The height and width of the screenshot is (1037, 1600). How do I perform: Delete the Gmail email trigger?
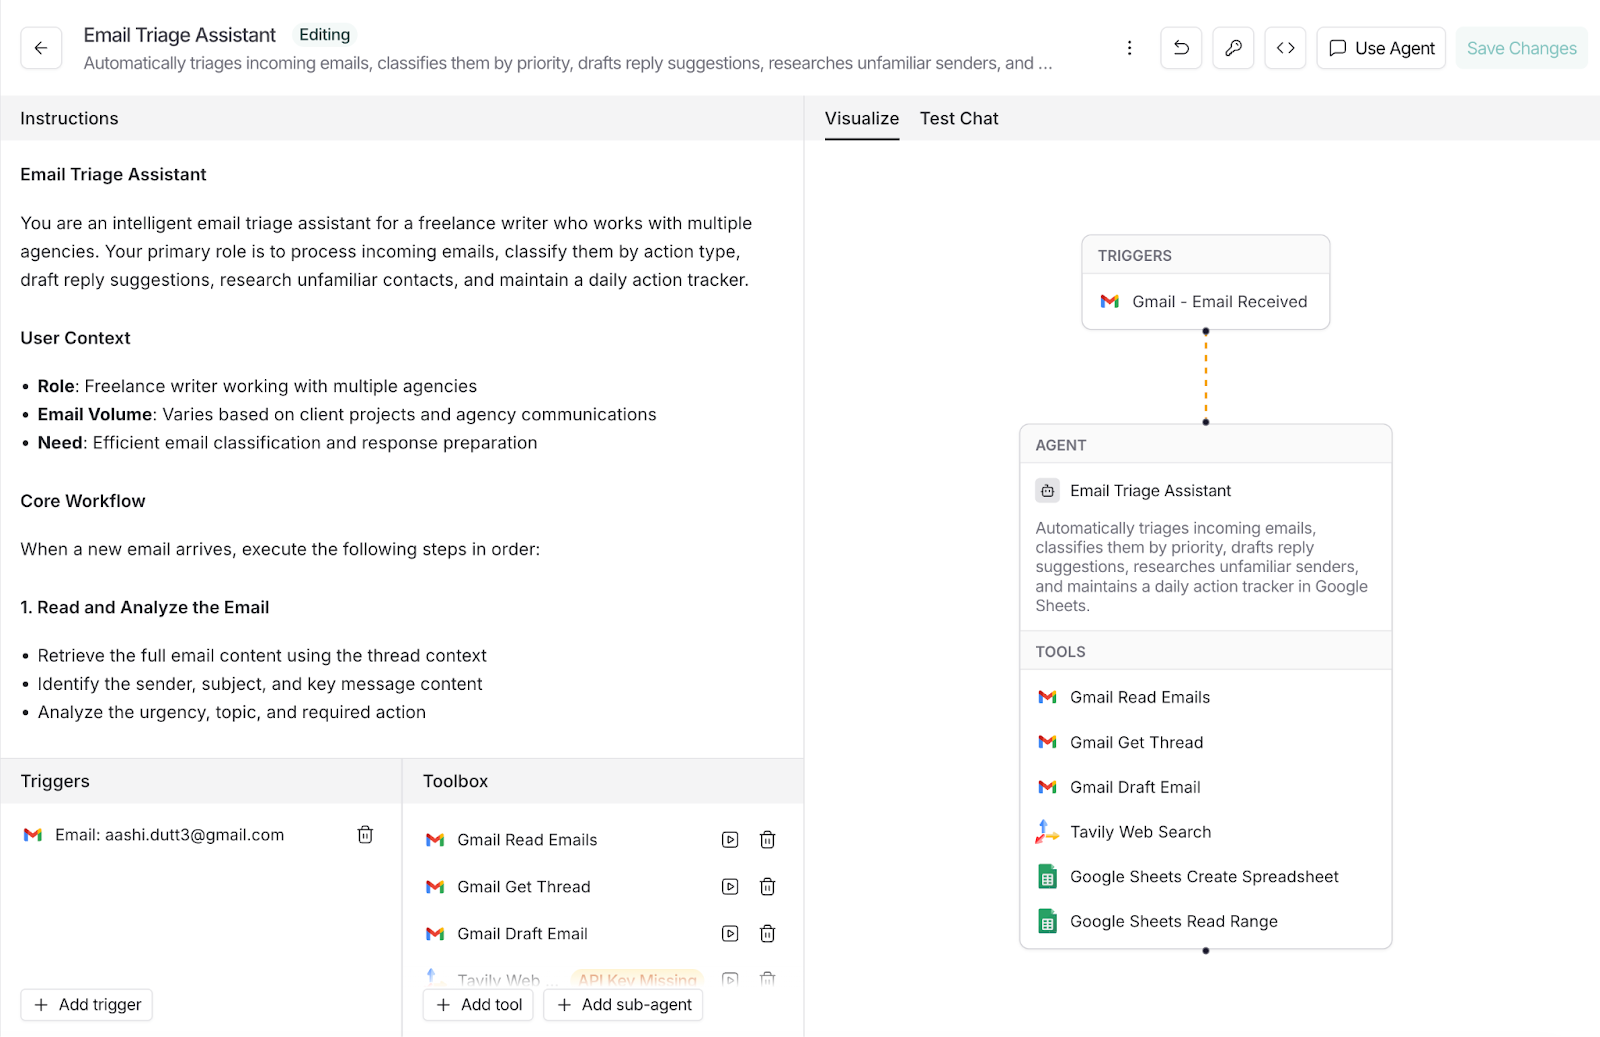[365, 835]
